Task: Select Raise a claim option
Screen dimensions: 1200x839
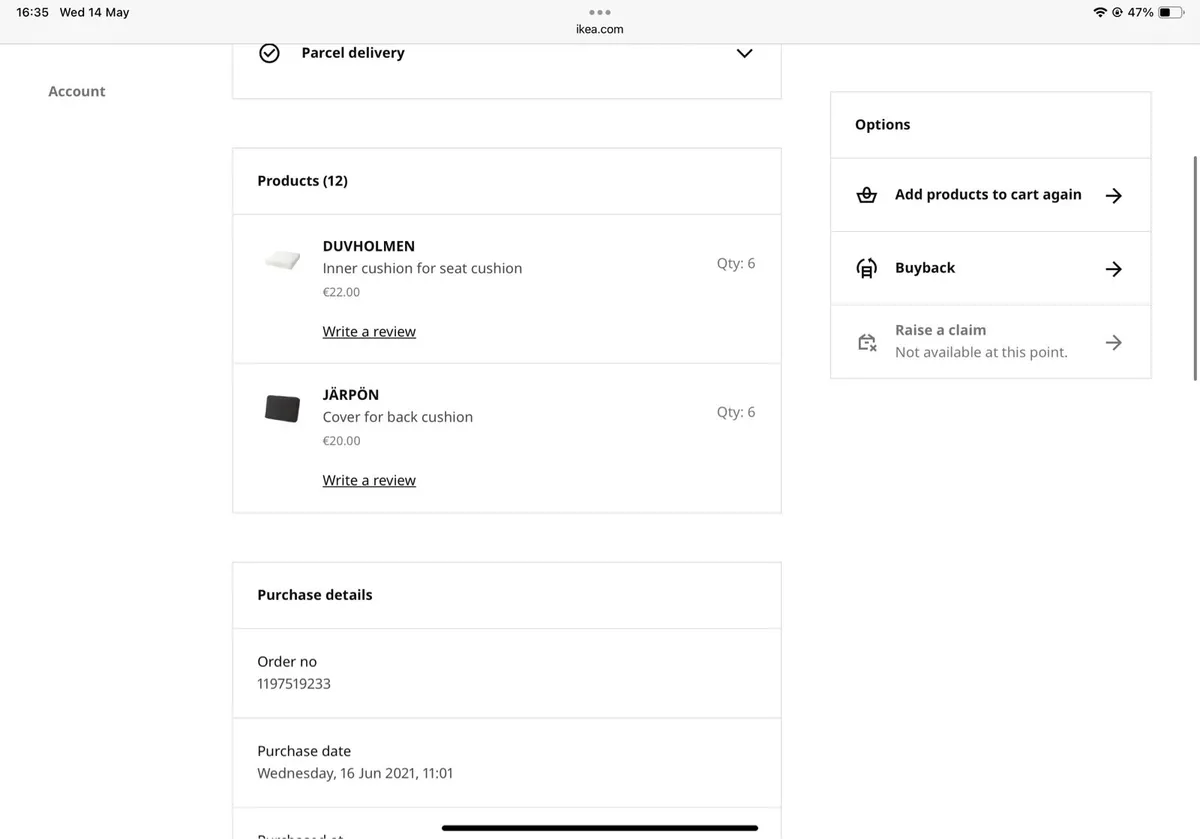Action: click(x=991, y=342)
